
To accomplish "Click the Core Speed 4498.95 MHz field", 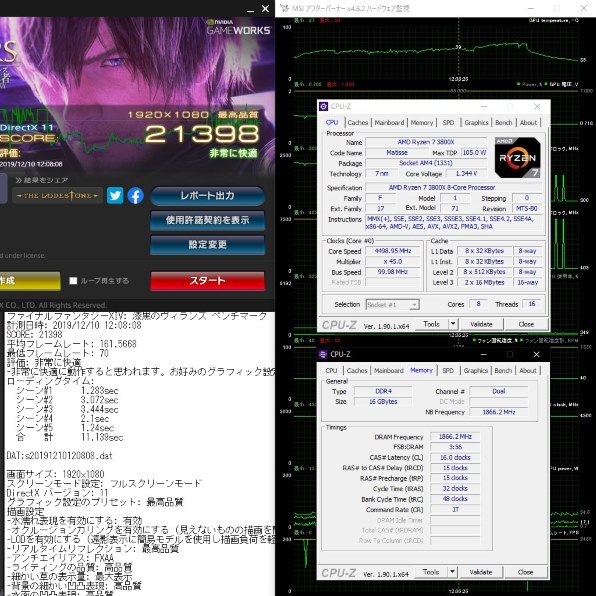I will pos(393,251).
